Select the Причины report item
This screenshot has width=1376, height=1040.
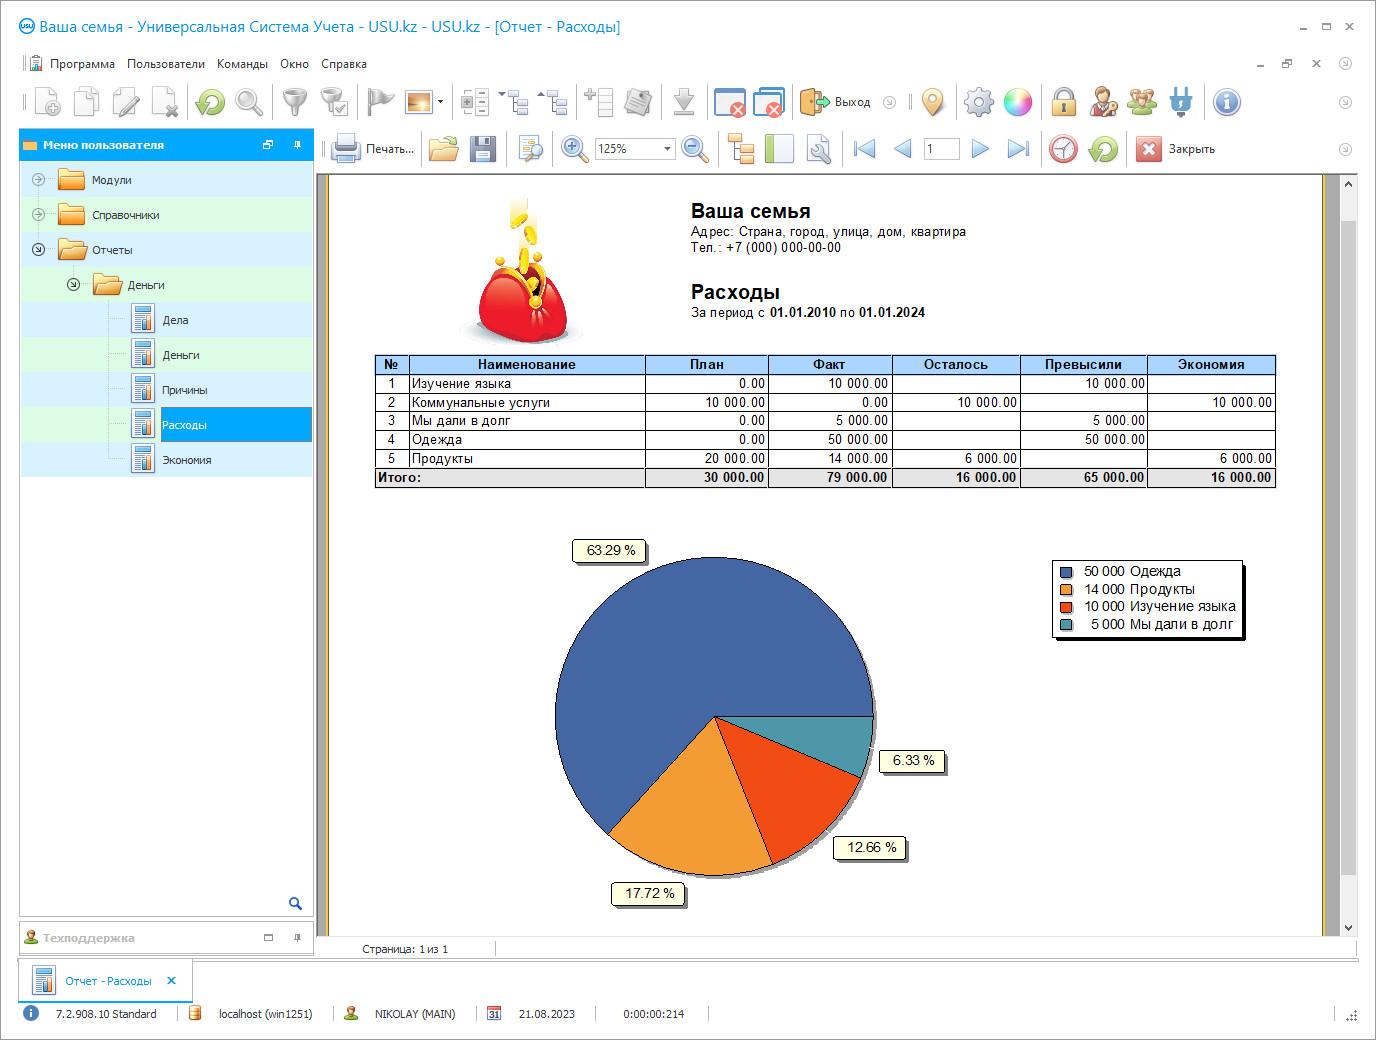[x=185, y=390]
